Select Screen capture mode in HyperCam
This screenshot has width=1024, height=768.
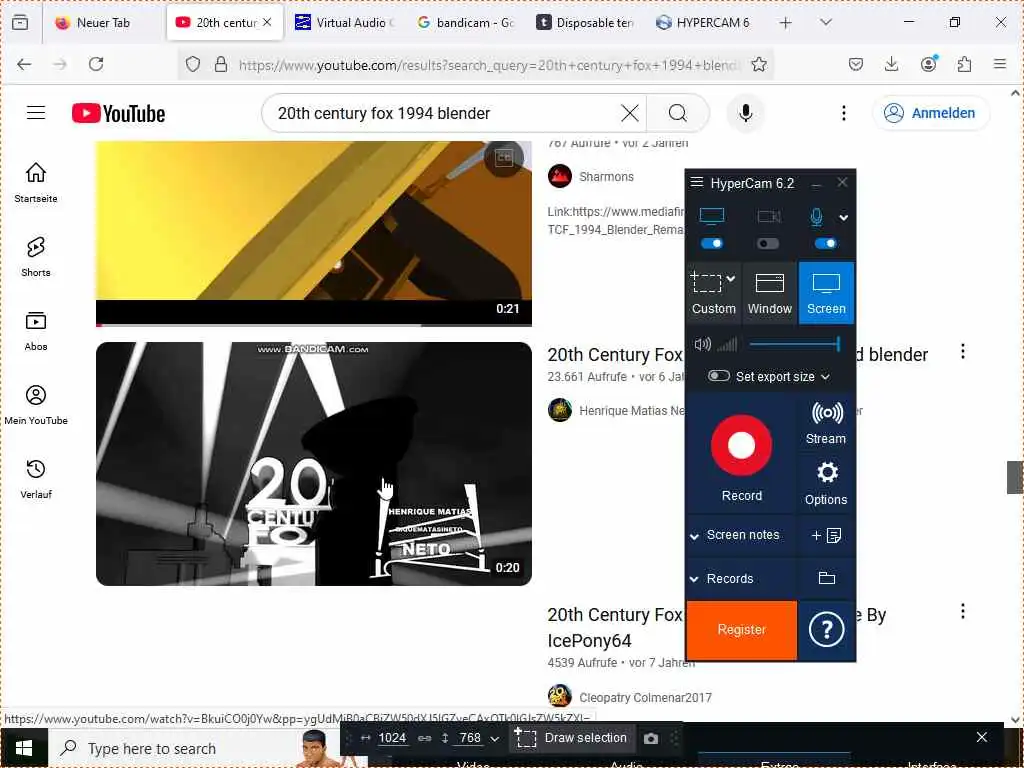tap(826, 293)
